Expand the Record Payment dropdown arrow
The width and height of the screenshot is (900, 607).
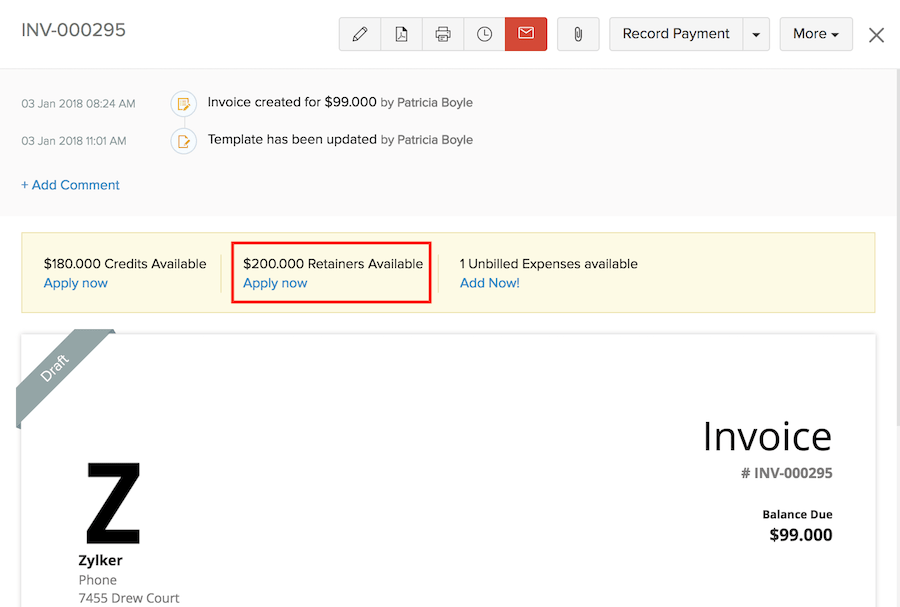(x=756, y=34)
